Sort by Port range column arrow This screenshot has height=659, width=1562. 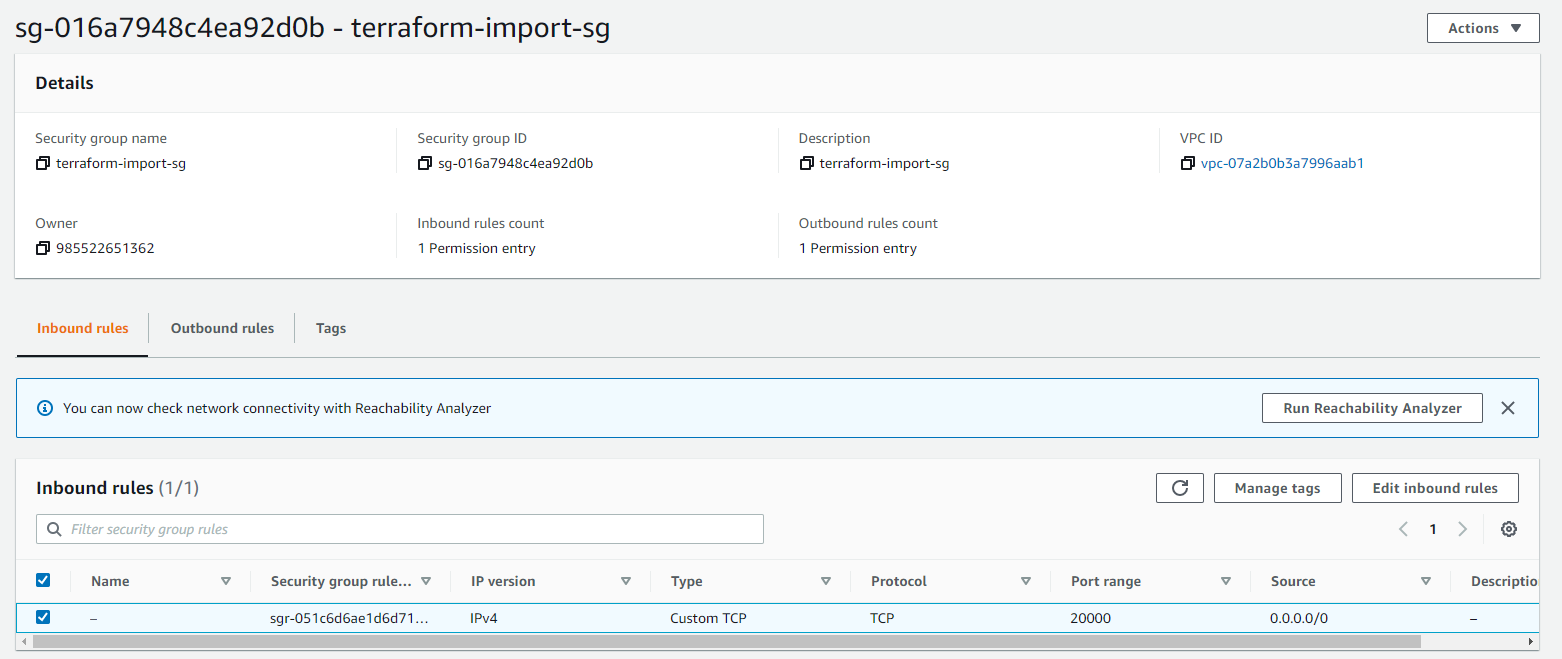point(1226,581)
